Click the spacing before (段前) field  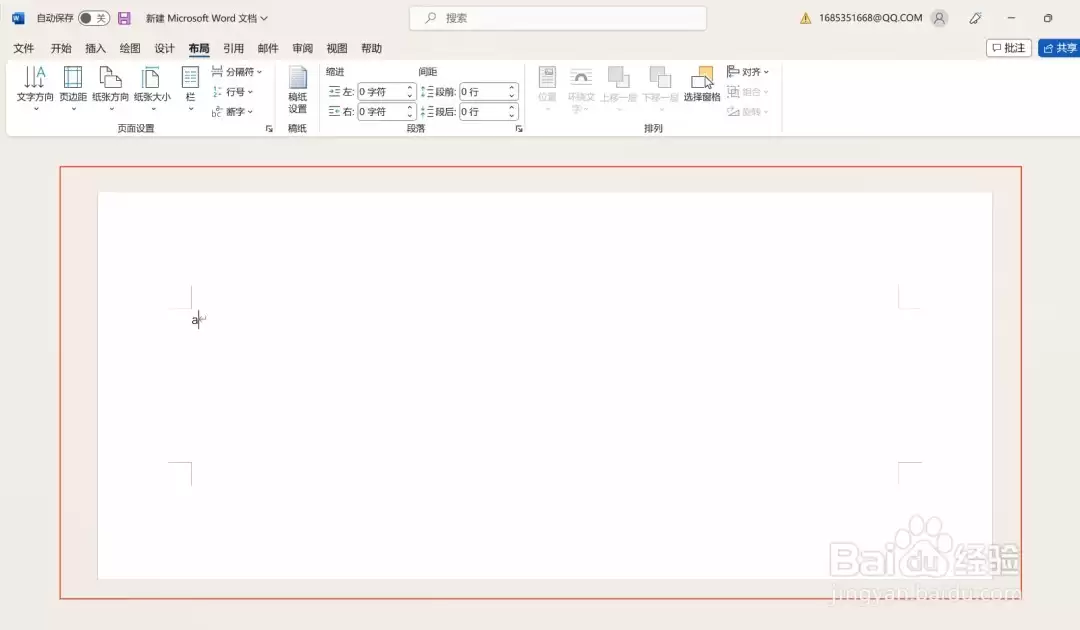coord(484,92)
